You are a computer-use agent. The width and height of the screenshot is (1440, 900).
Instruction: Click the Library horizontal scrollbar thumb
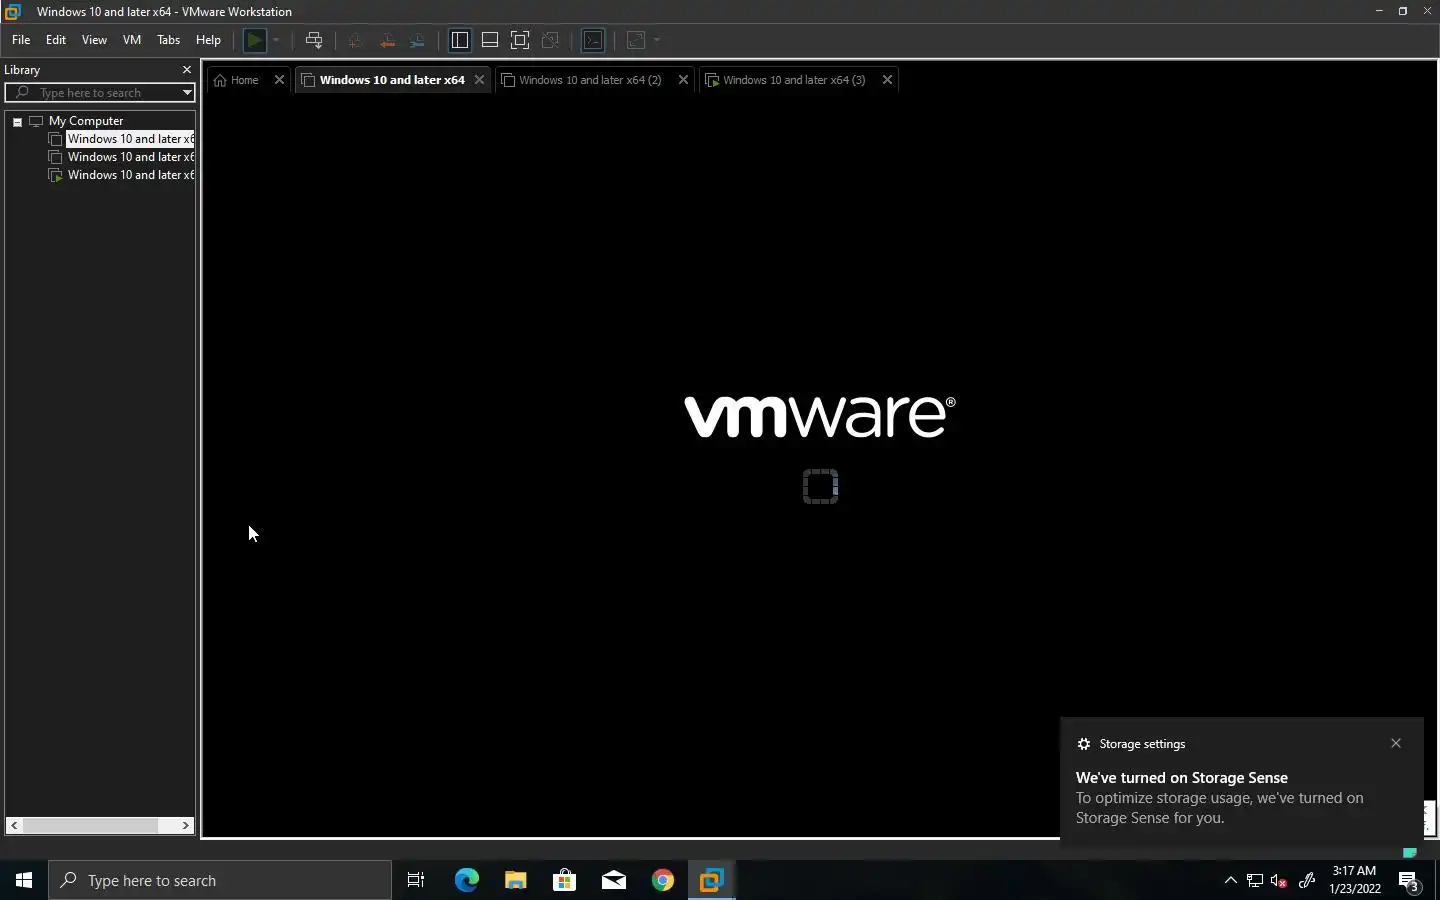90,825
